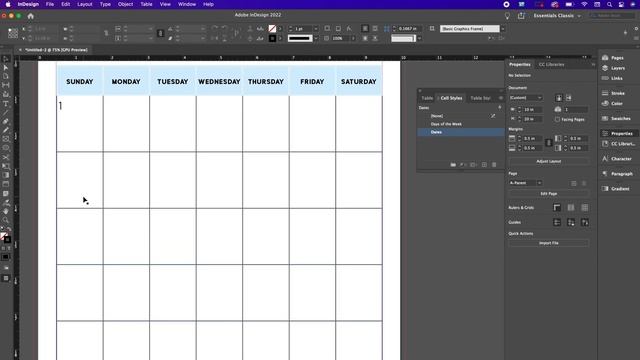Image resolution: width=640 pixels, height=360 pixels.
Task: Click the fill color swatch in Control bar
Action: tap(272, 29)
